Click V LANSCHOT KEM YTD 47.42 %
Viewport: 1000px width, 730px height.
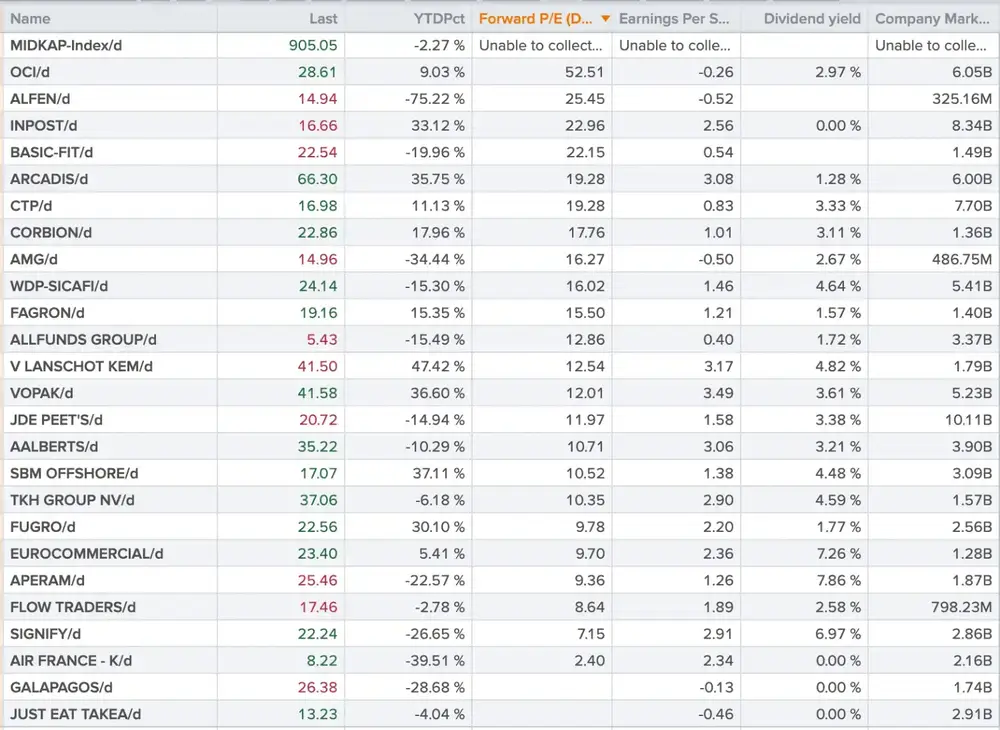point(438,367)
